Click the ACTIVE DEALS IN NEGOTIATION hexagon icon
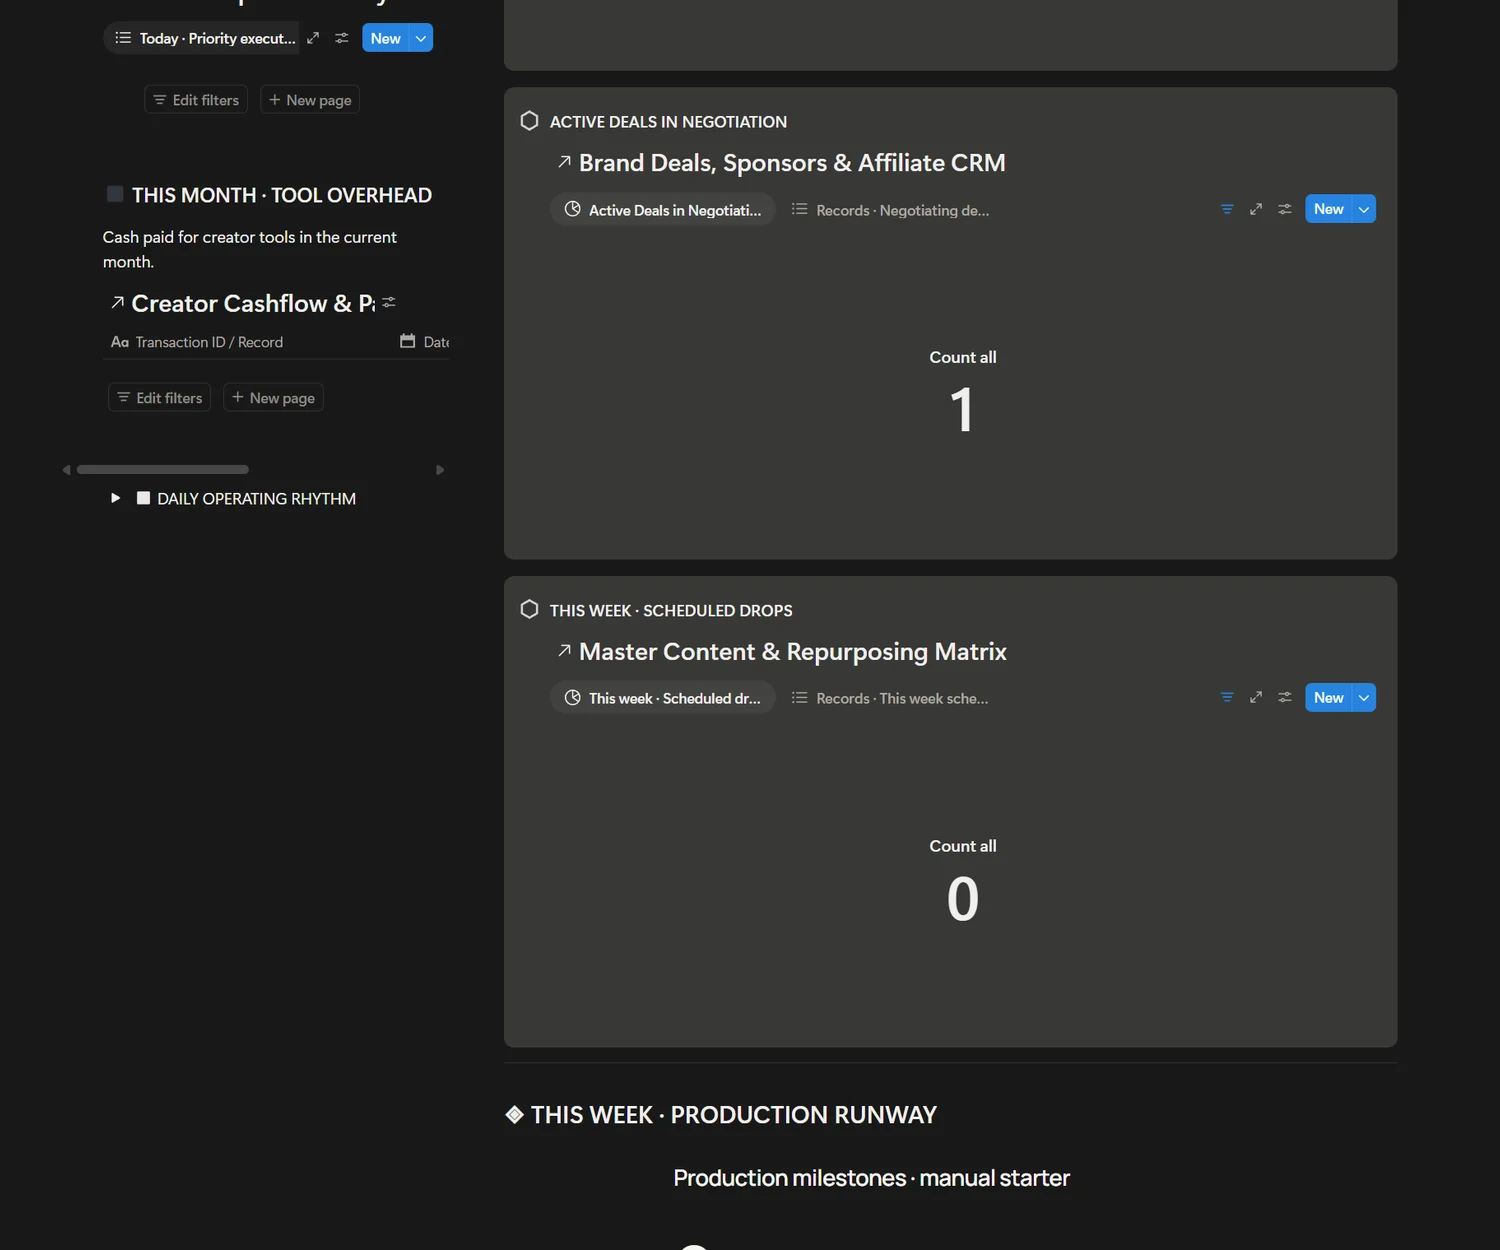The height and width of the screenshot is (1250, 1500). coord(529,121)
